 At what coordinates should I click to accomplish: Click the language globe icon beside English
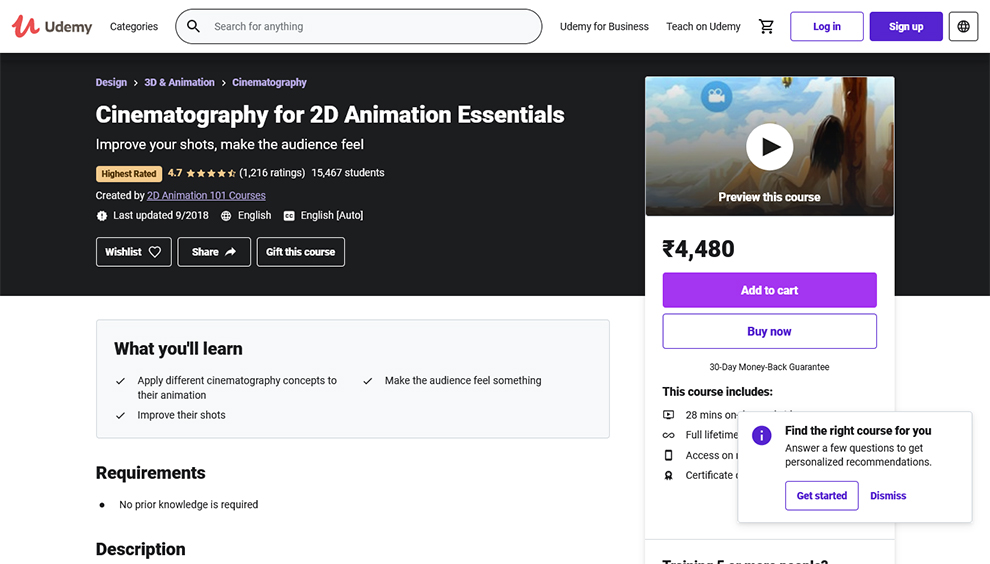pos(226,216)
